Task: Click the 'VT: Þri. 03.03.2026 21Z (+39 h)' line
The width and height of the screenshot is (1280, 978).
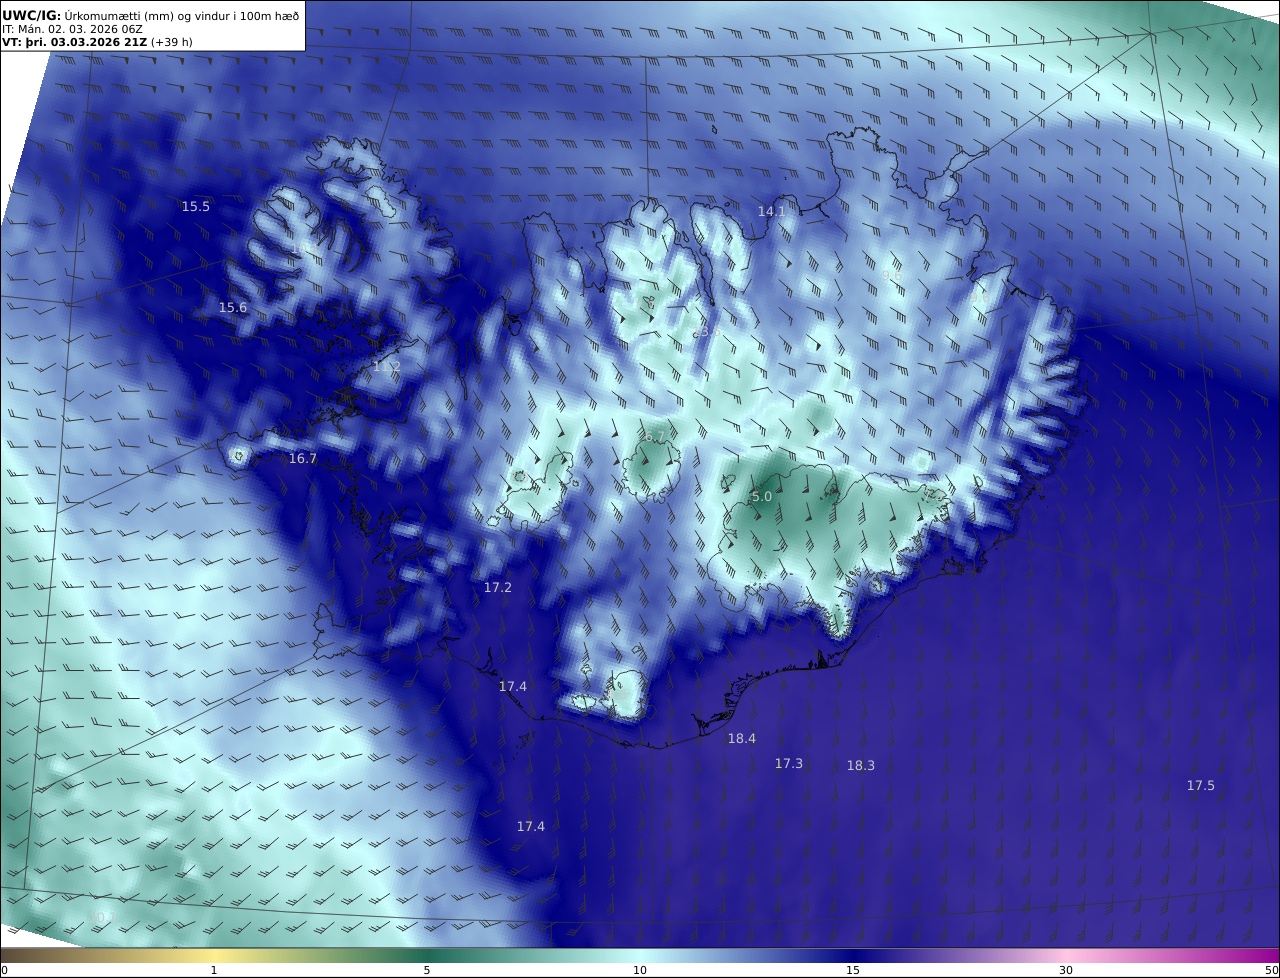Action: pyautogui.click(x=97, y=43)
